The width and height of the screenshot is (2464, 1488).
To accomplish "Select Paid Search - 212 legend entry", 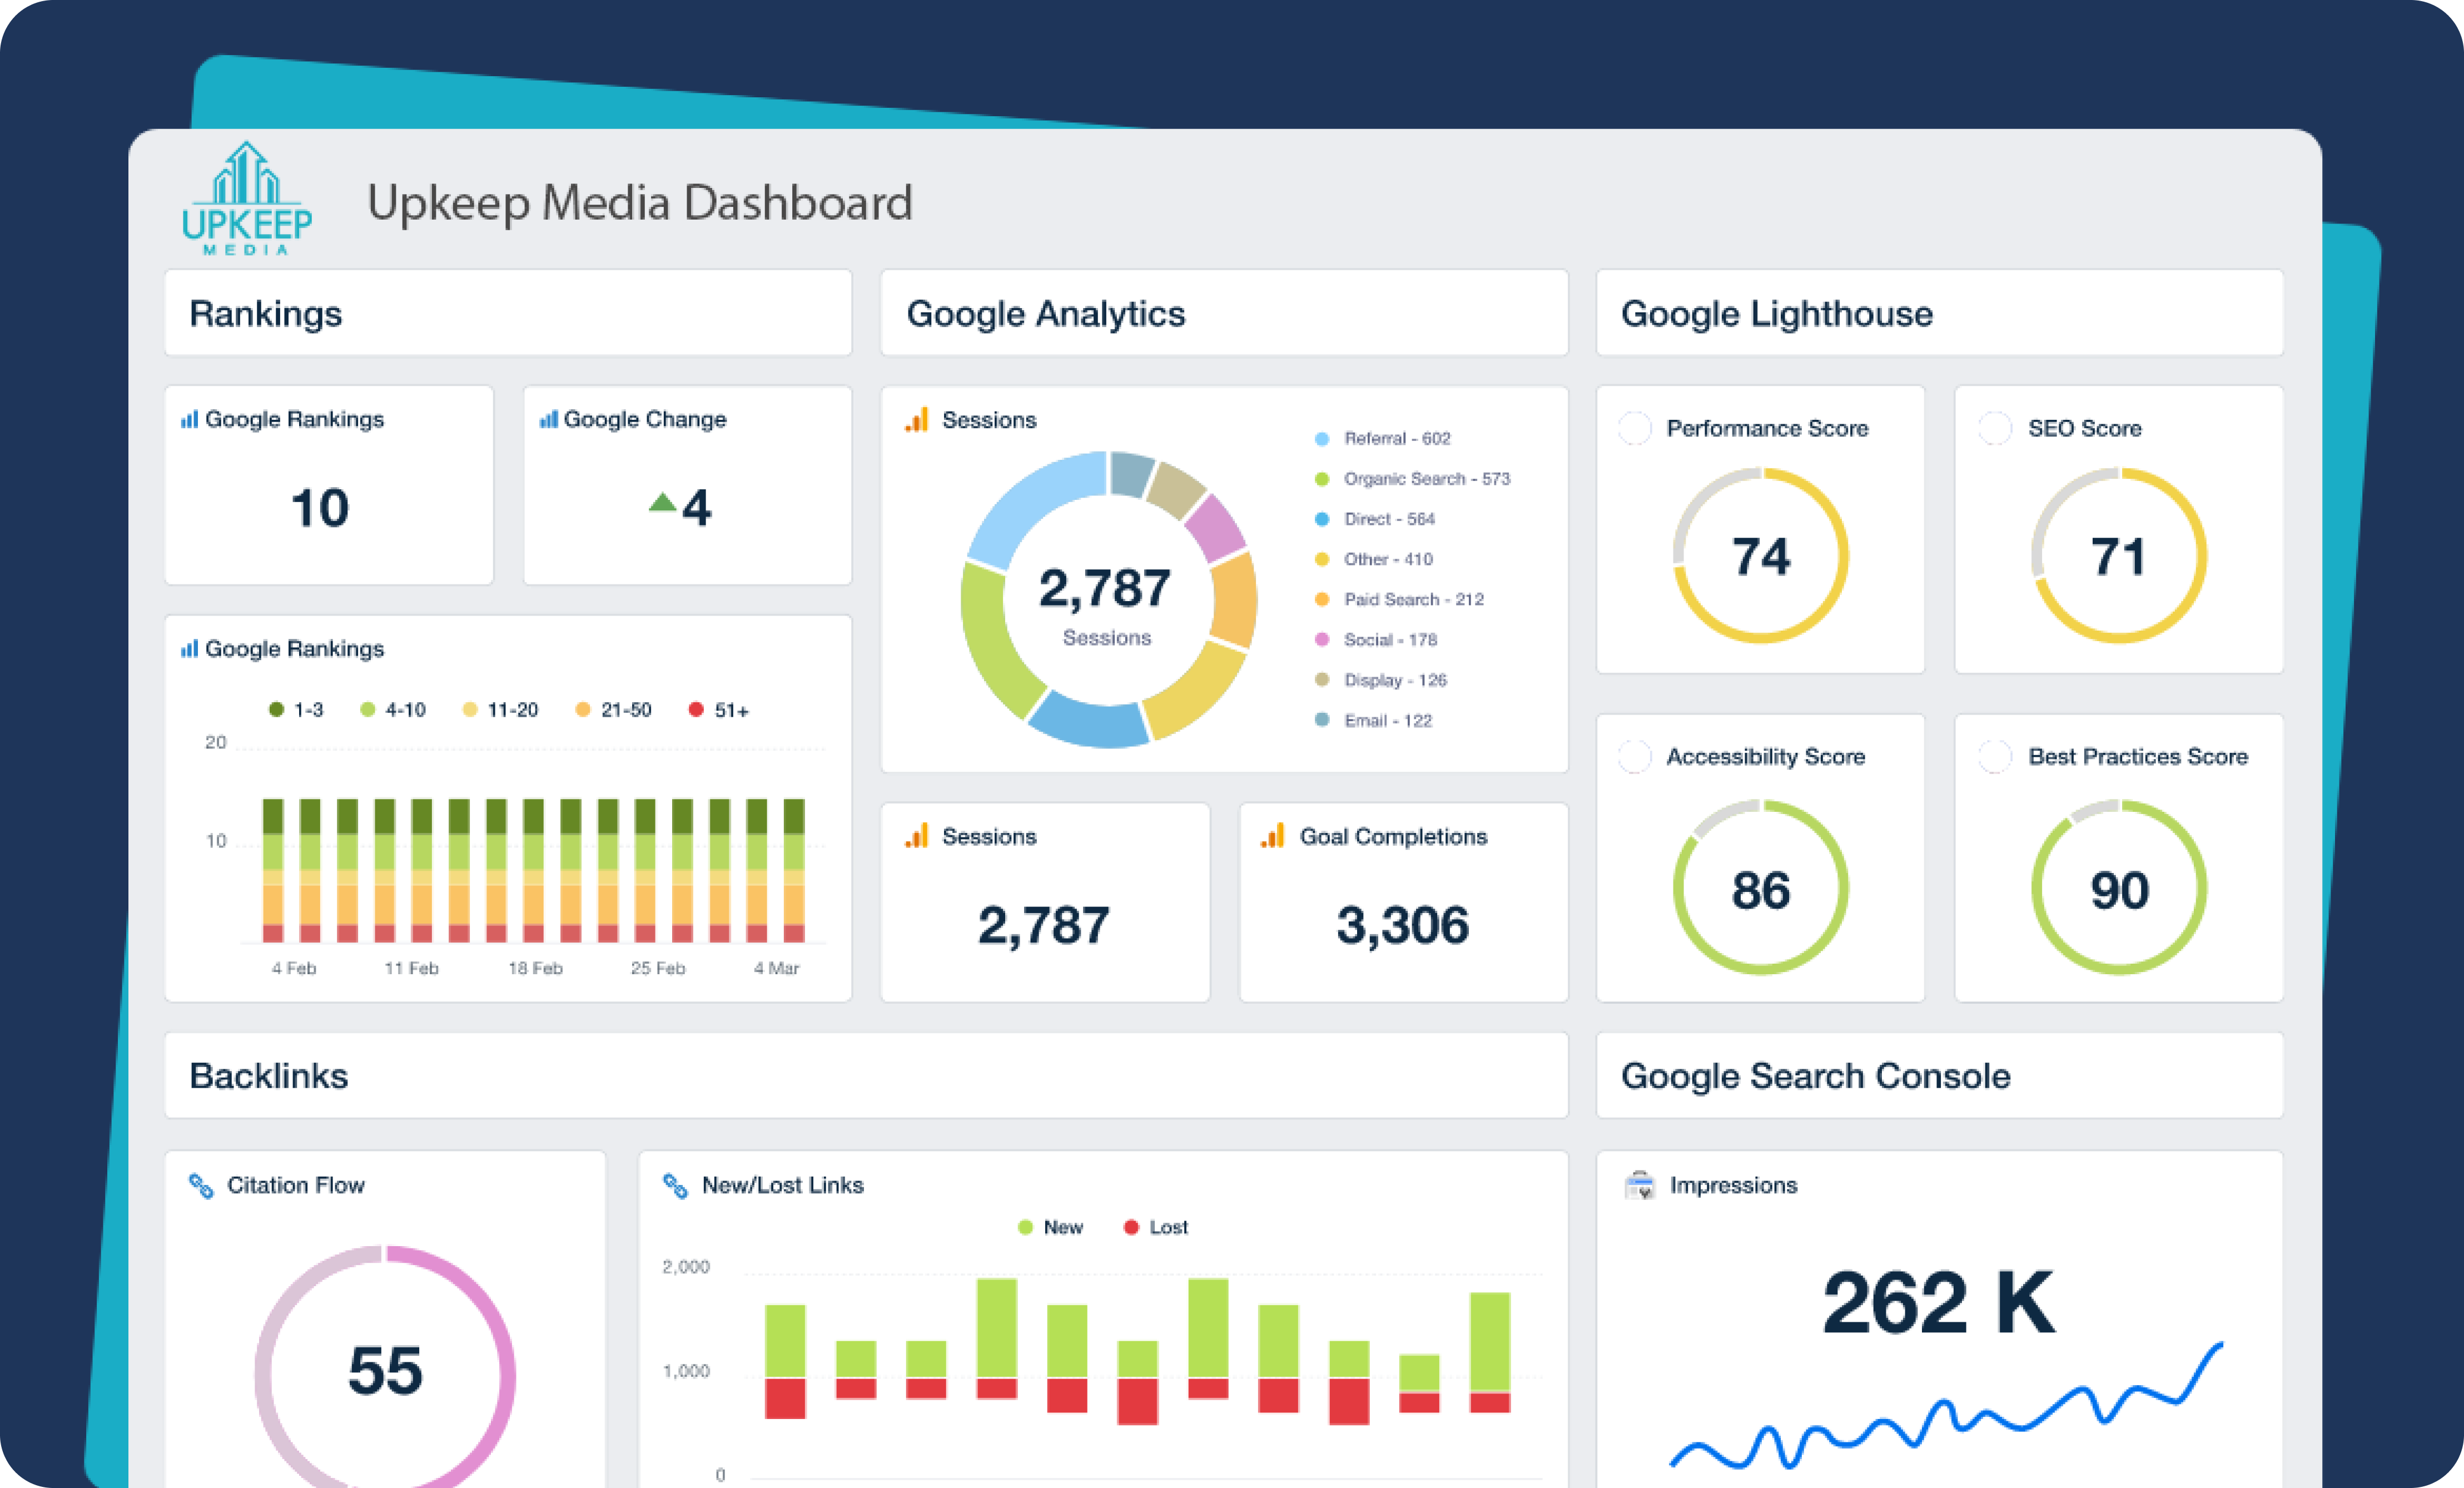I will 1399,599.
